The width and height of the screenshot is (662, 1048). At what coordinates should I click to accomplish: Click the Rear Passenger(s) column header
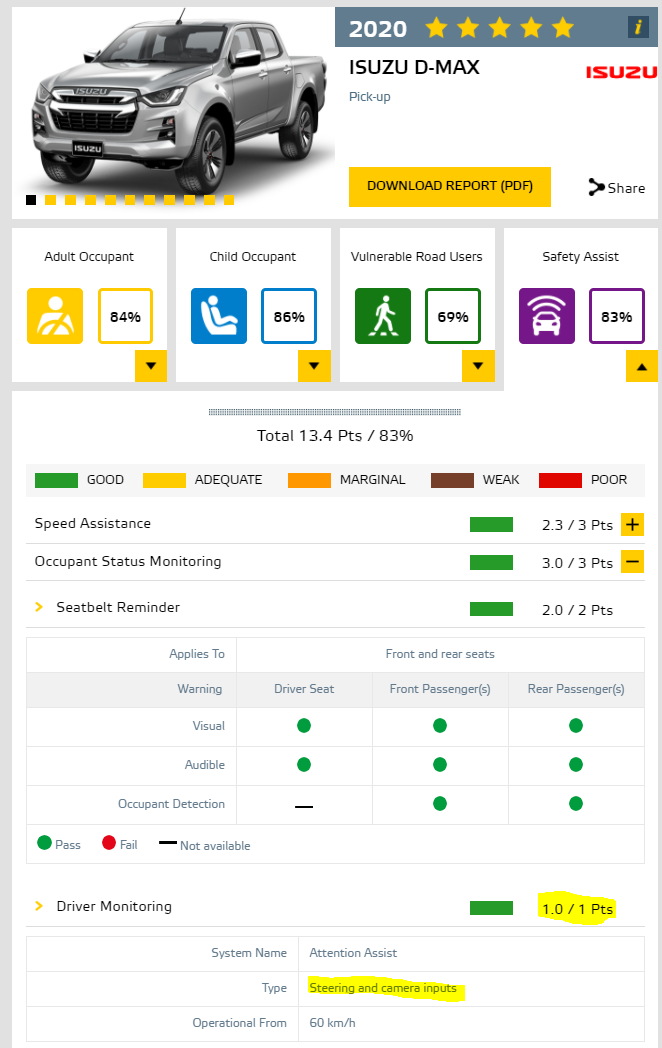tap(576, 689)
